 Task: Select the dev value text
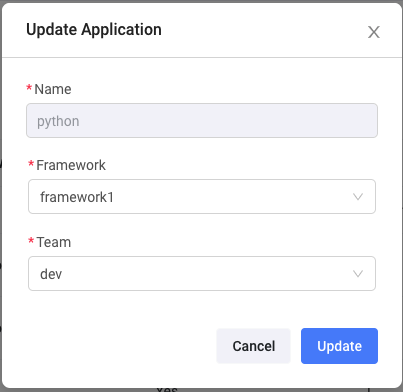click(51, 274)
